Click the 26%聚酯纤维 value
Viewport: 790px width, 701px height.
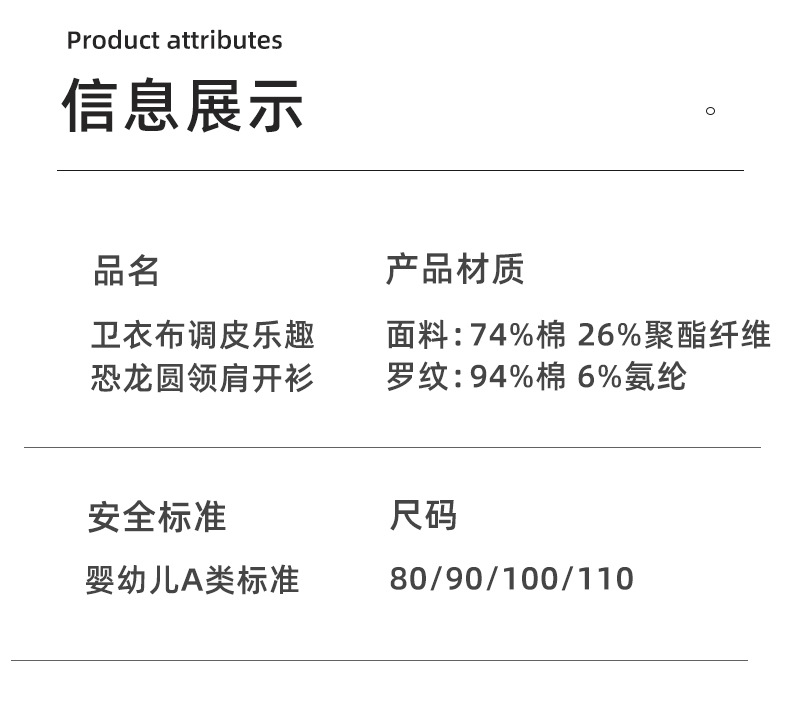coord(674,335)
